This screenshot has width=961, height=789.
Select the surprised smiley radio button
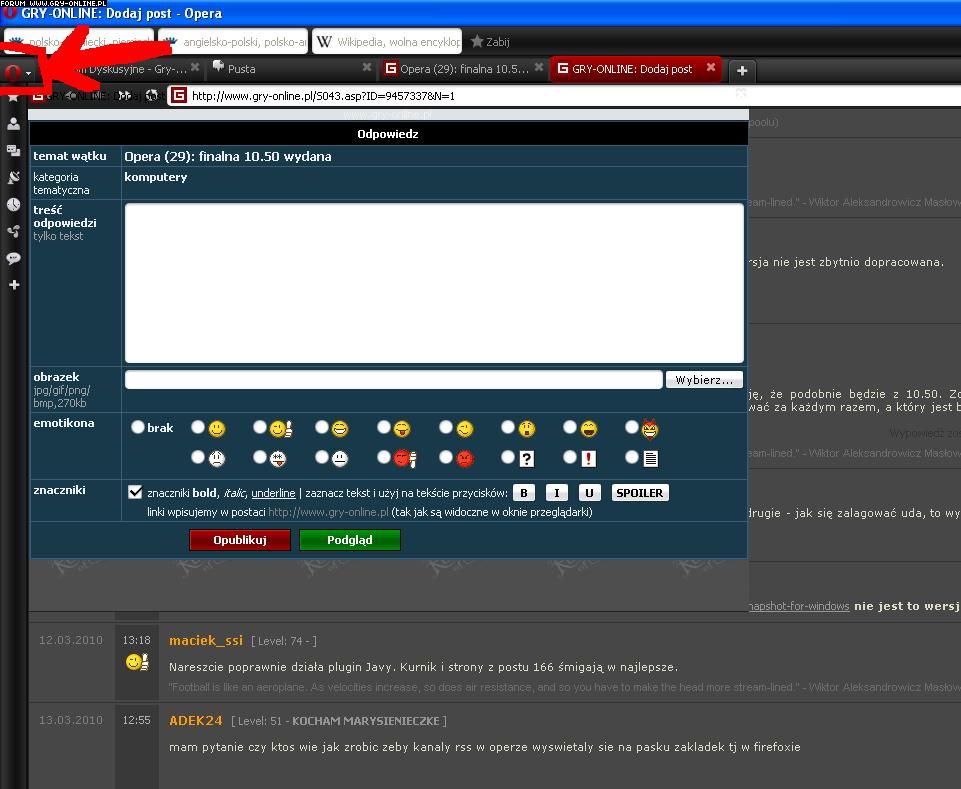point(507,427)
